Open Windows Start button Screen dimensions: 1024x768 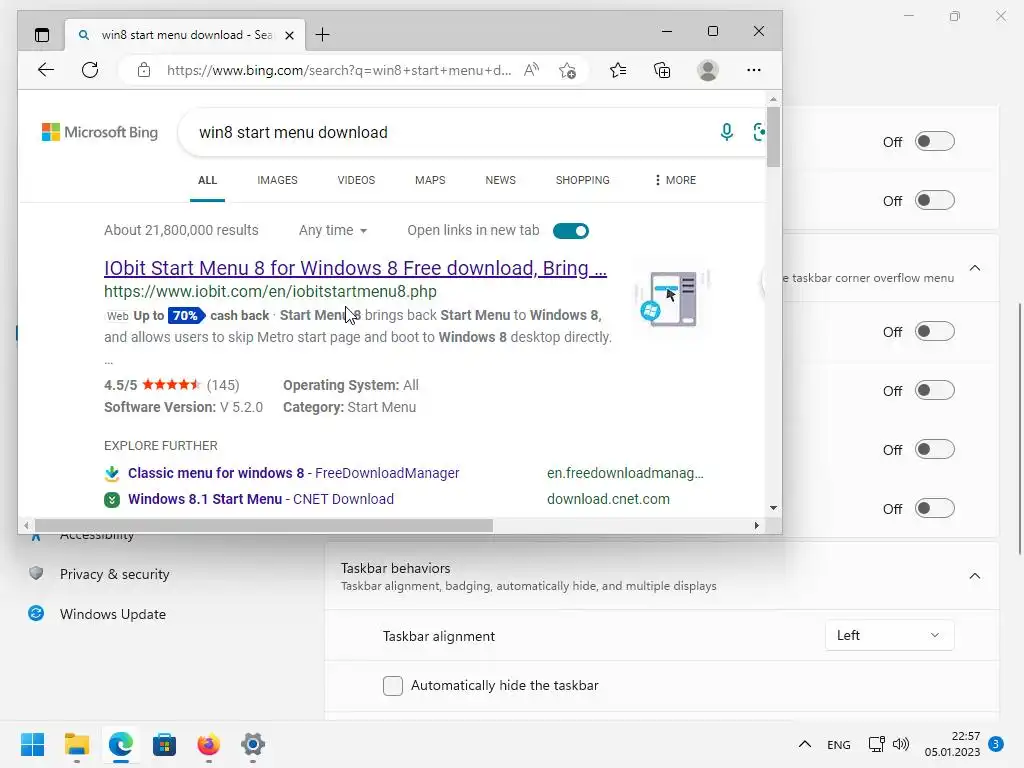click(33, 744)
